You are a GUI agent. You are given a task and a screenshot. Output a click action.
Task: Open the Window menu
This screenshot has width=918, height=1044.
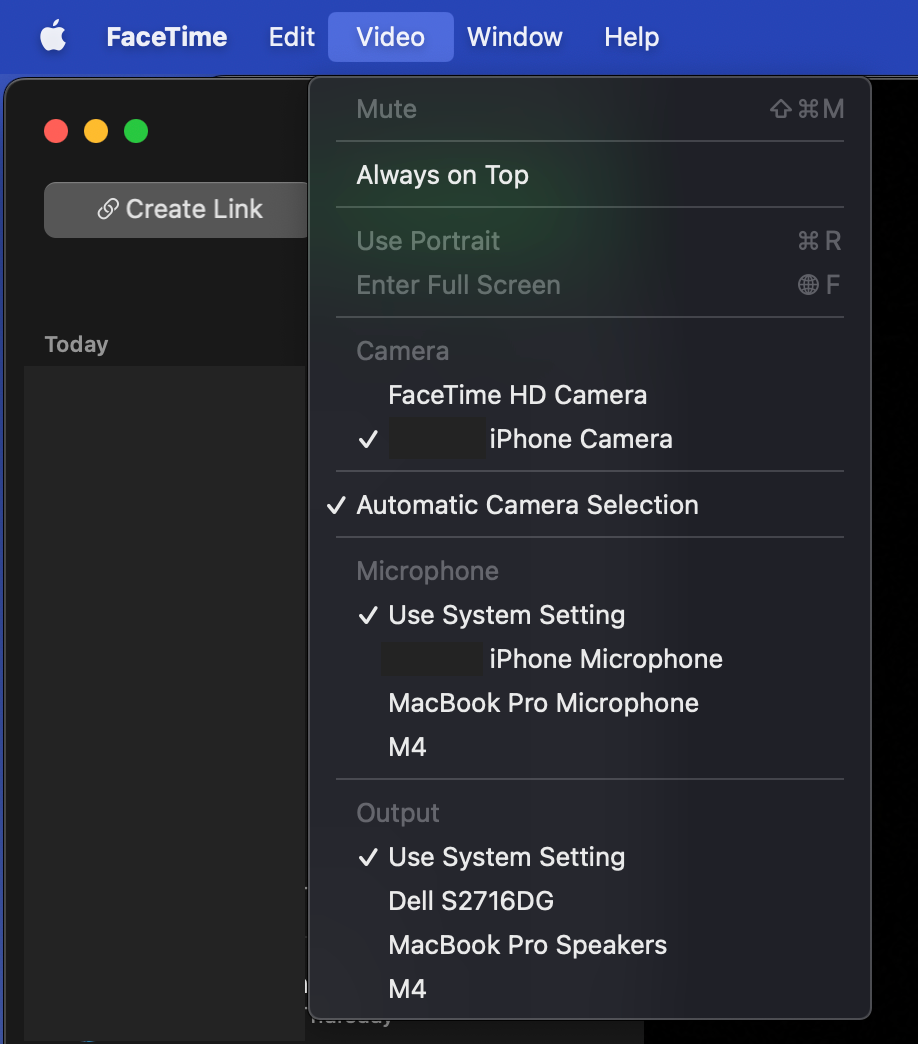coord(515,37)
